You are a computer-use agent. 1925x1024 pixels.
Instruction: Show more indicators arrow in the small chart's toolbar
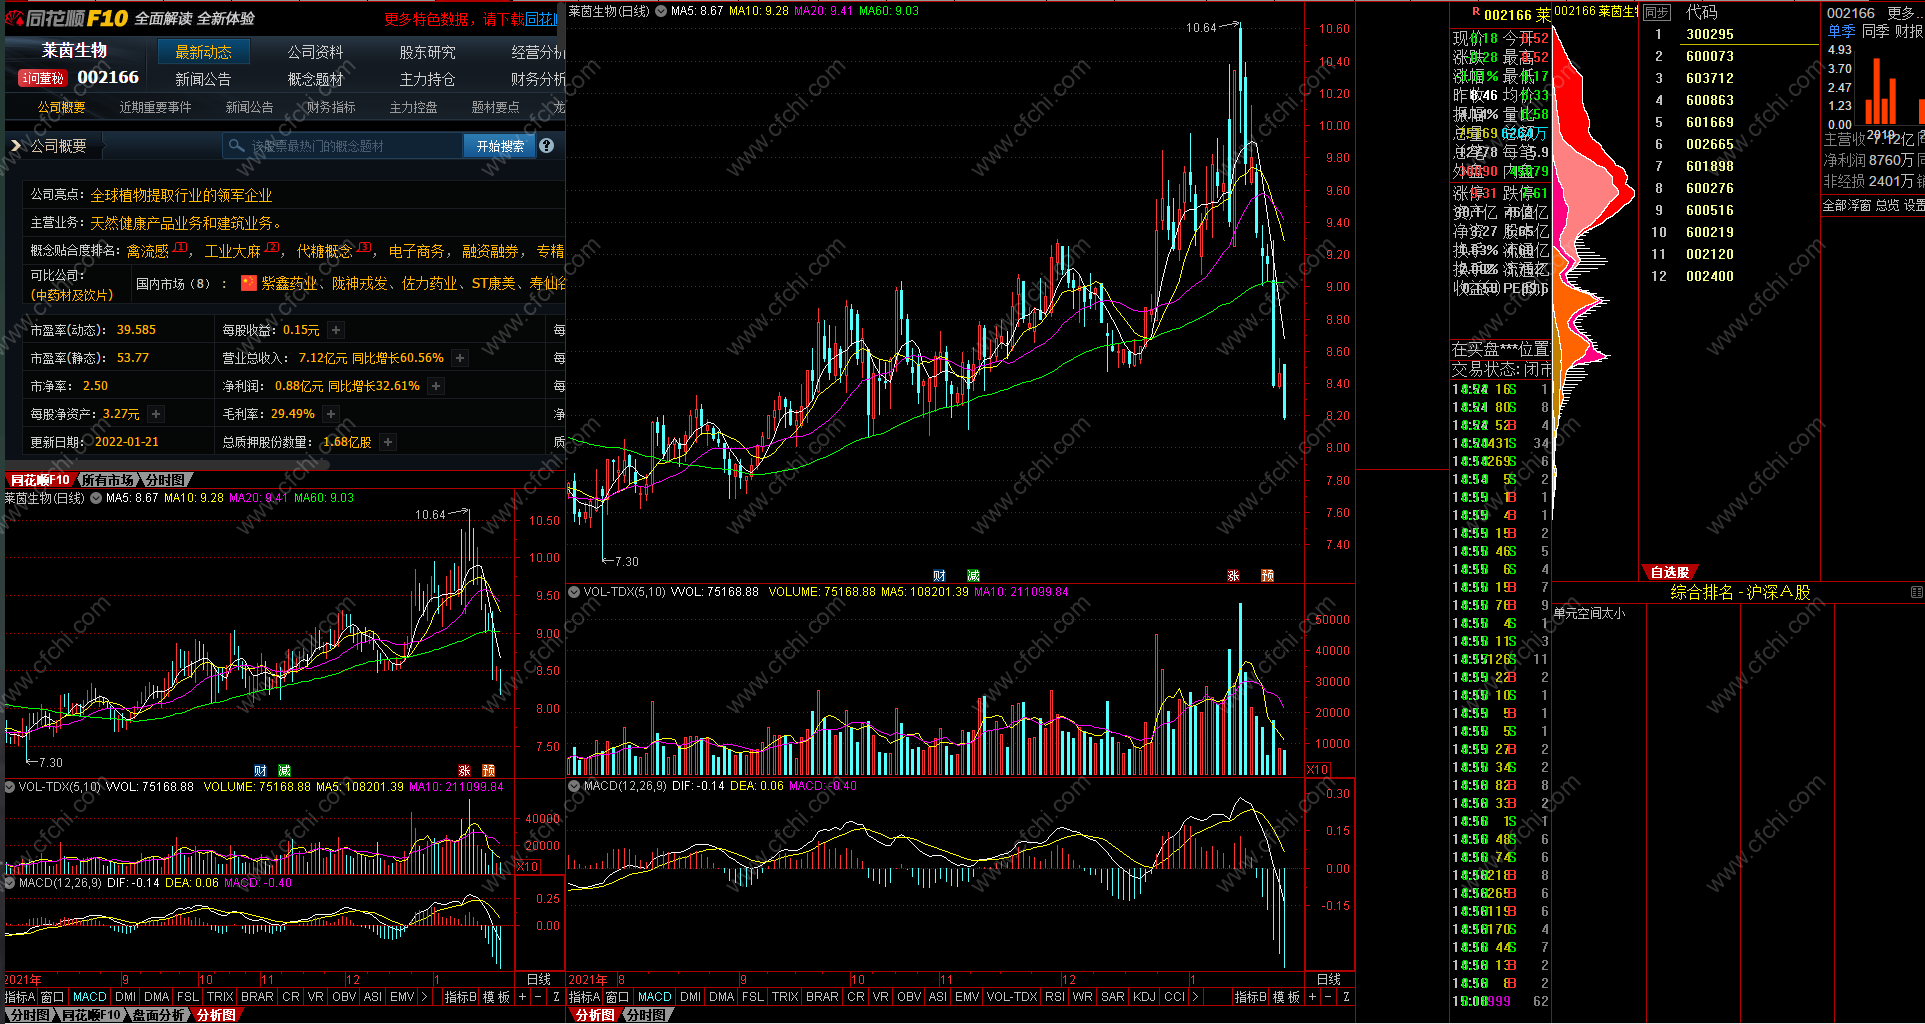(424, 997)
